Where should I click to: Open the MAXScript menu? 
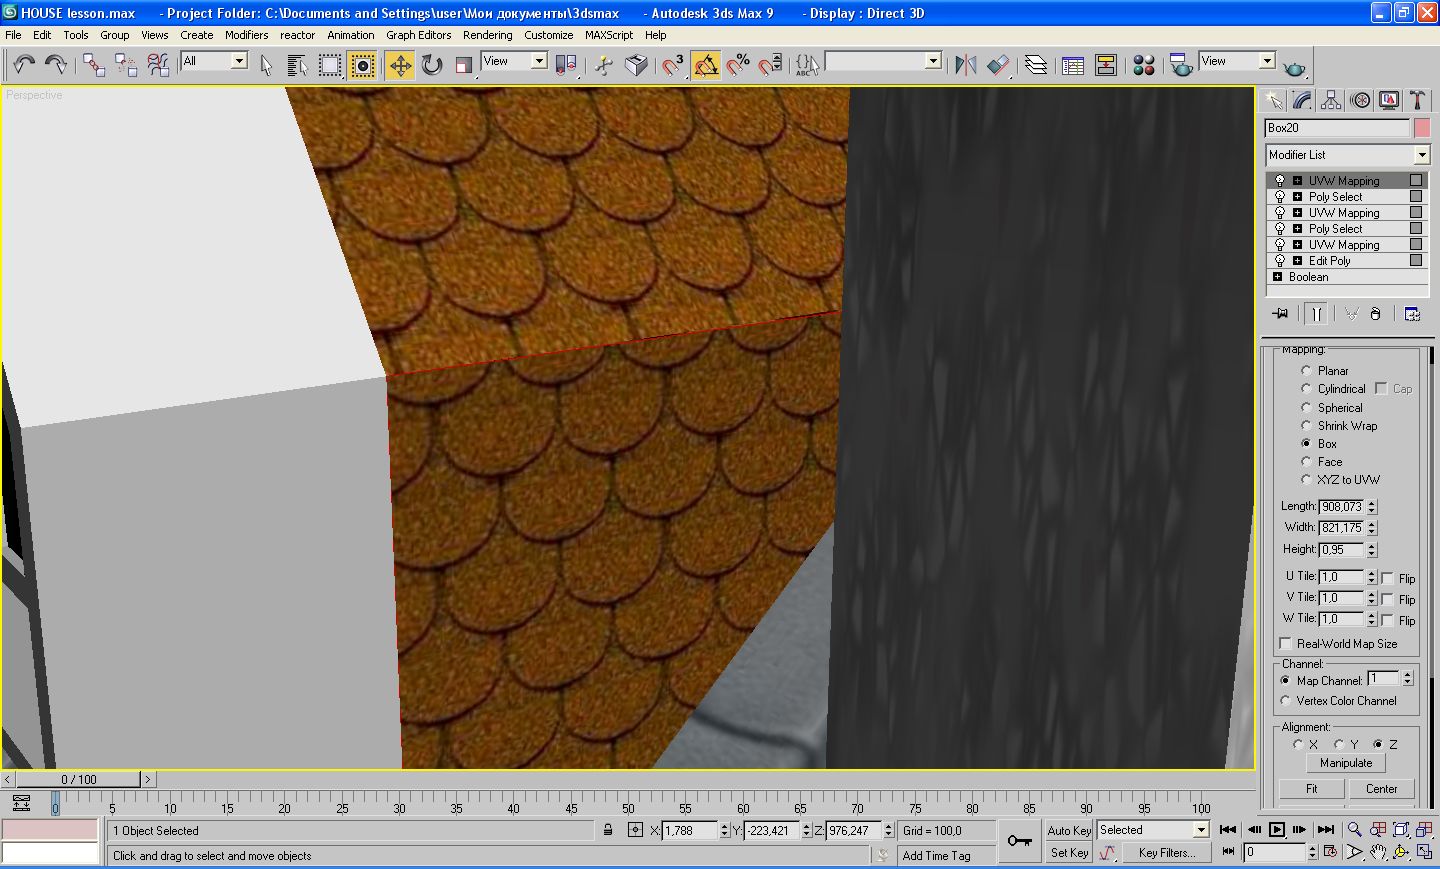click(609, 35)
